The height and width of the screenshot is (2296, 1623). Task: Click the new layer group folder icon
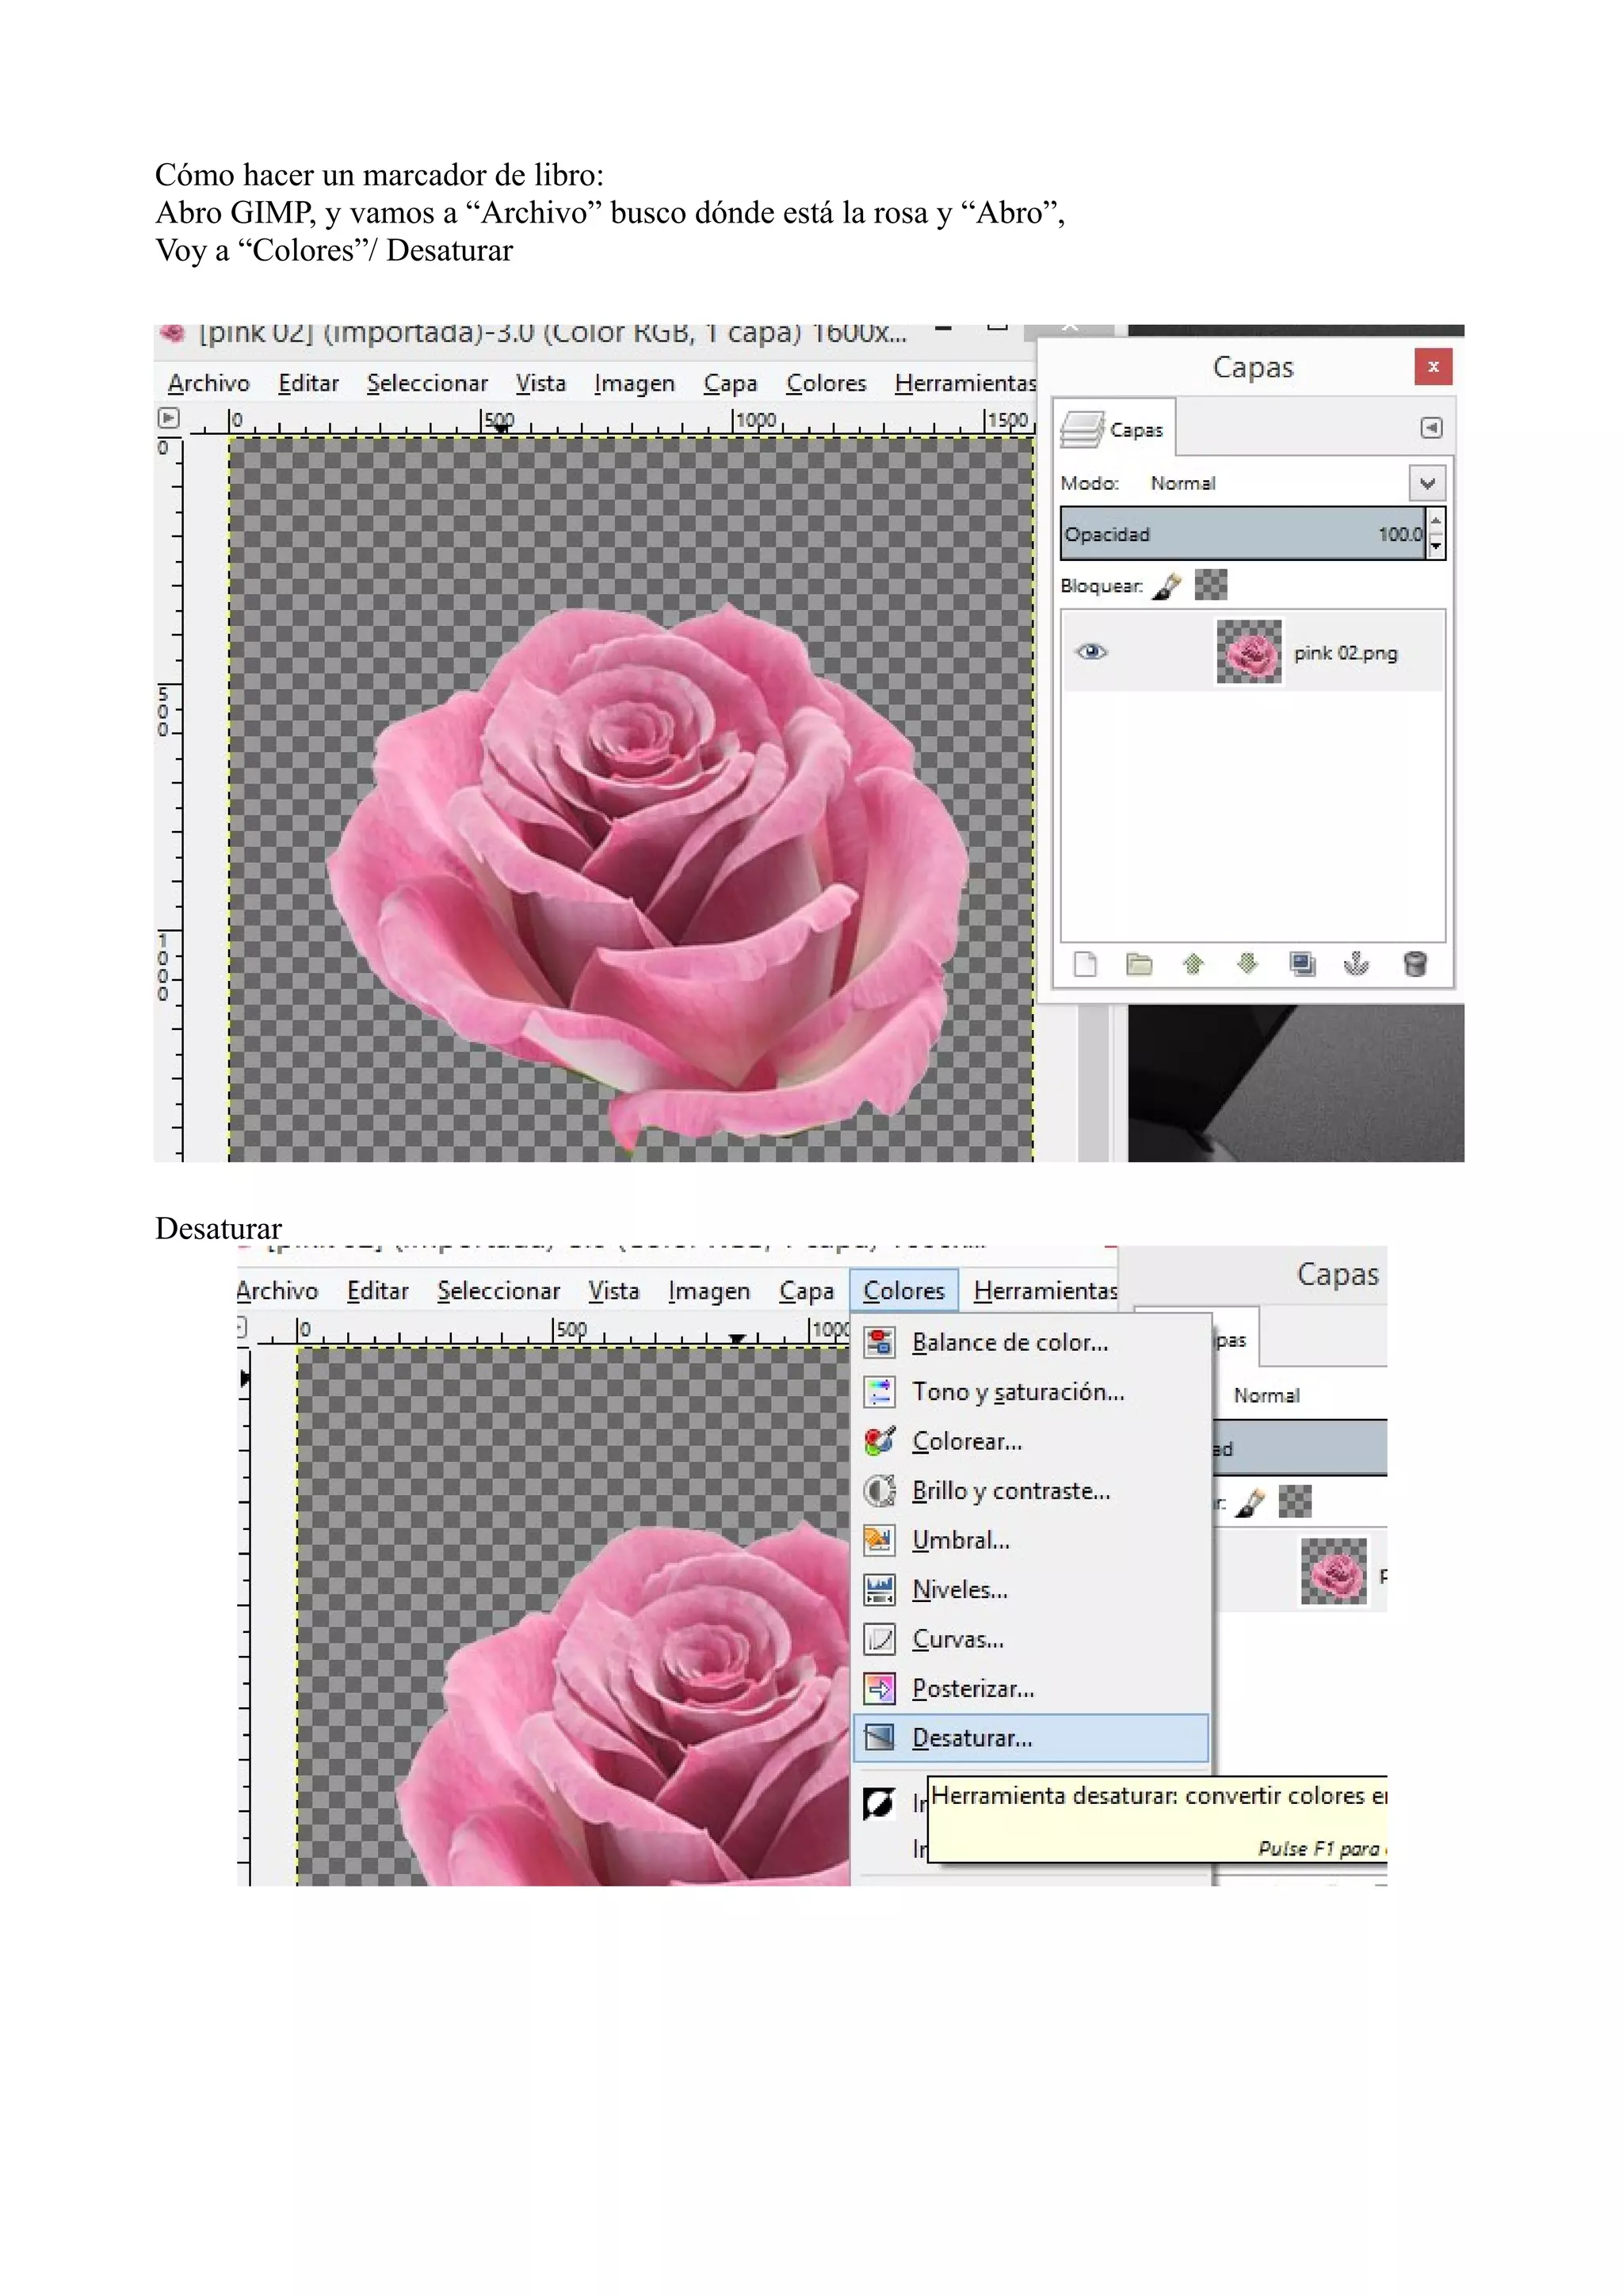pos(1139,964)
